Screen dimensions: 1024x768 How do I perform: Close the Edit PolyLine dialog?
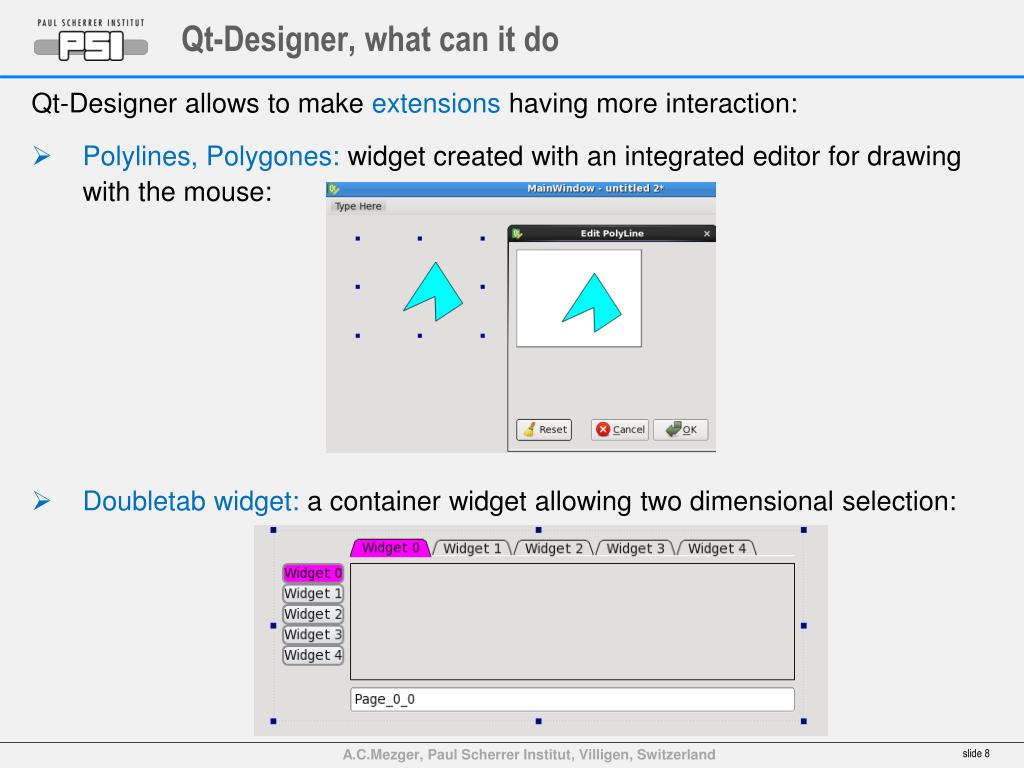[707, 234]
